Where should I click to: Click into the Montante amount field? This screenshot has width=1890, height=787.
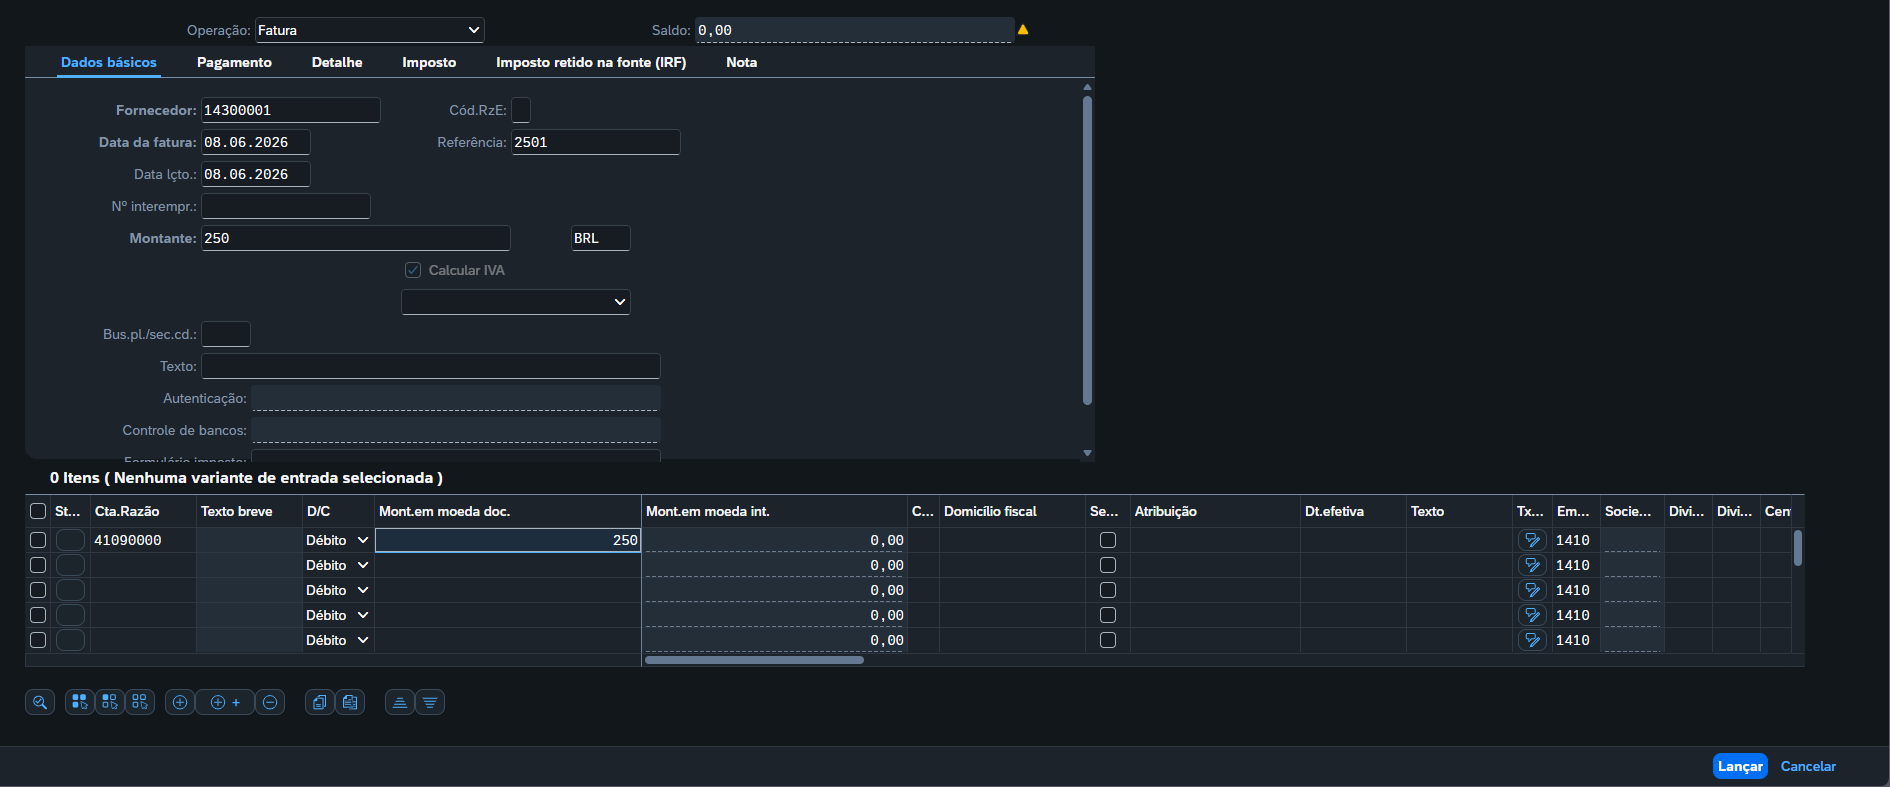356,238
